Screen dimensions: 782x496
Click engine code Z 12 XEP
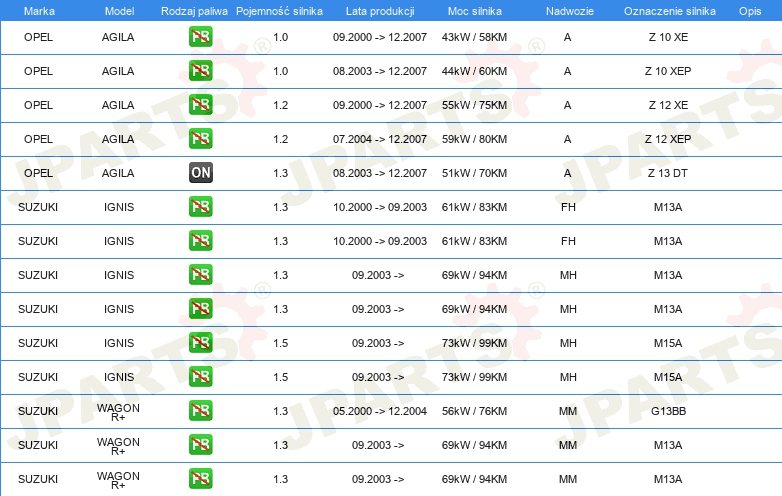(x=668, y=139)
